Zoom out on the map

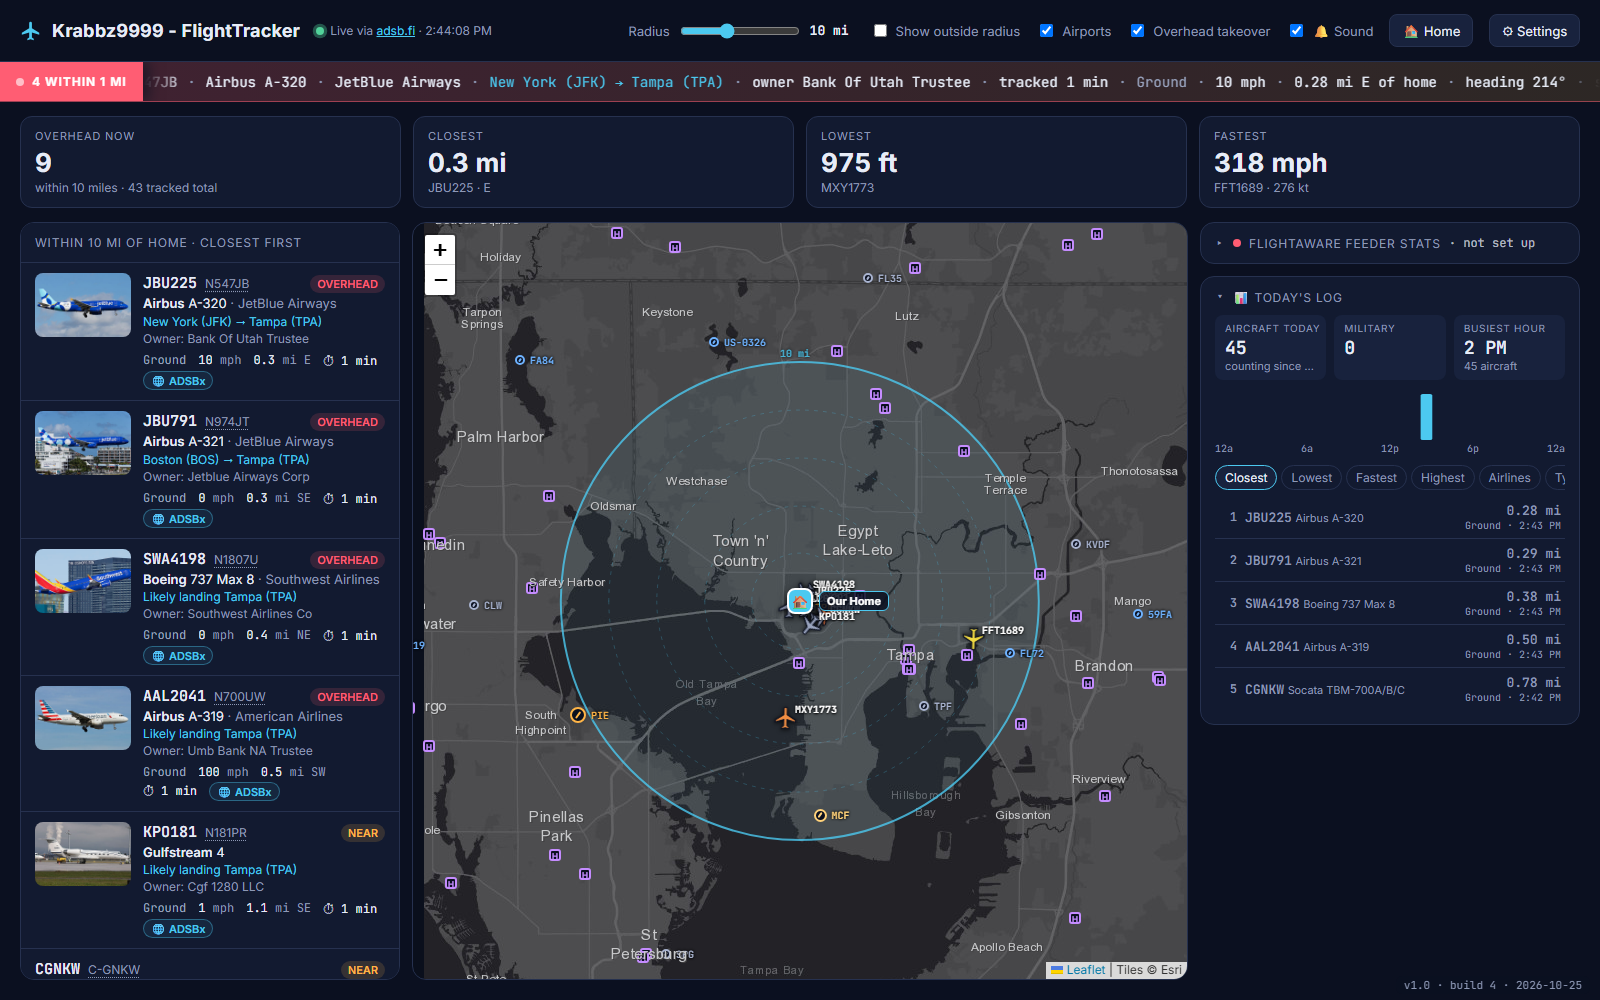pos(440,280)
